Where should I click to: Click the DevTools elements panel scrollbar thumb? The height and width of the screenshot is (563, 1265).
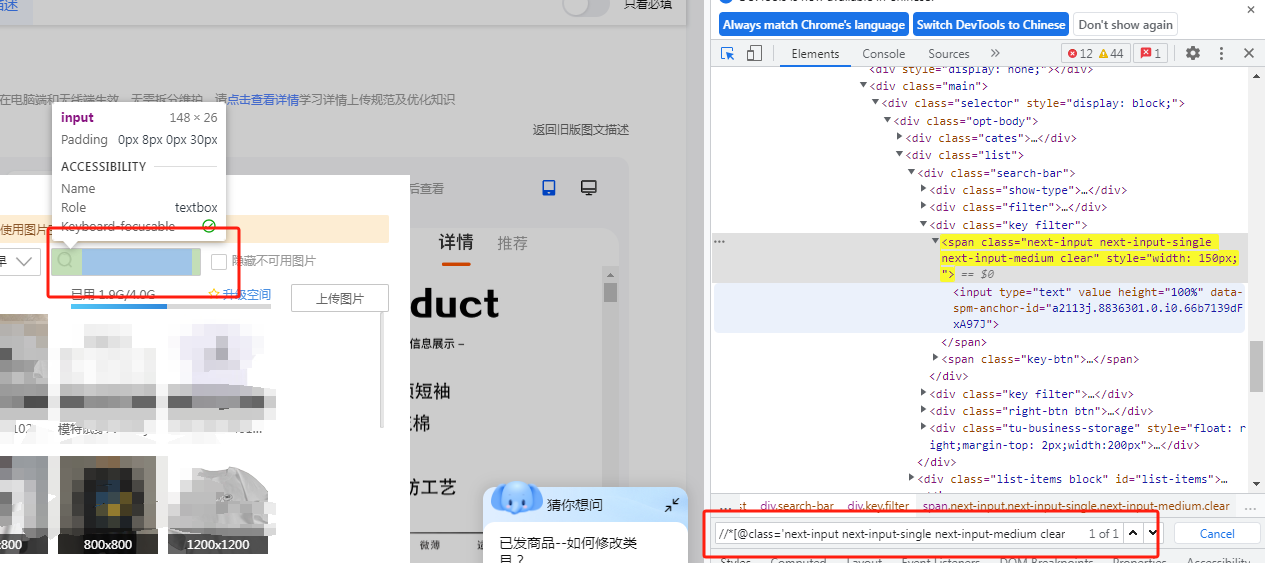tap(1257, 366)
